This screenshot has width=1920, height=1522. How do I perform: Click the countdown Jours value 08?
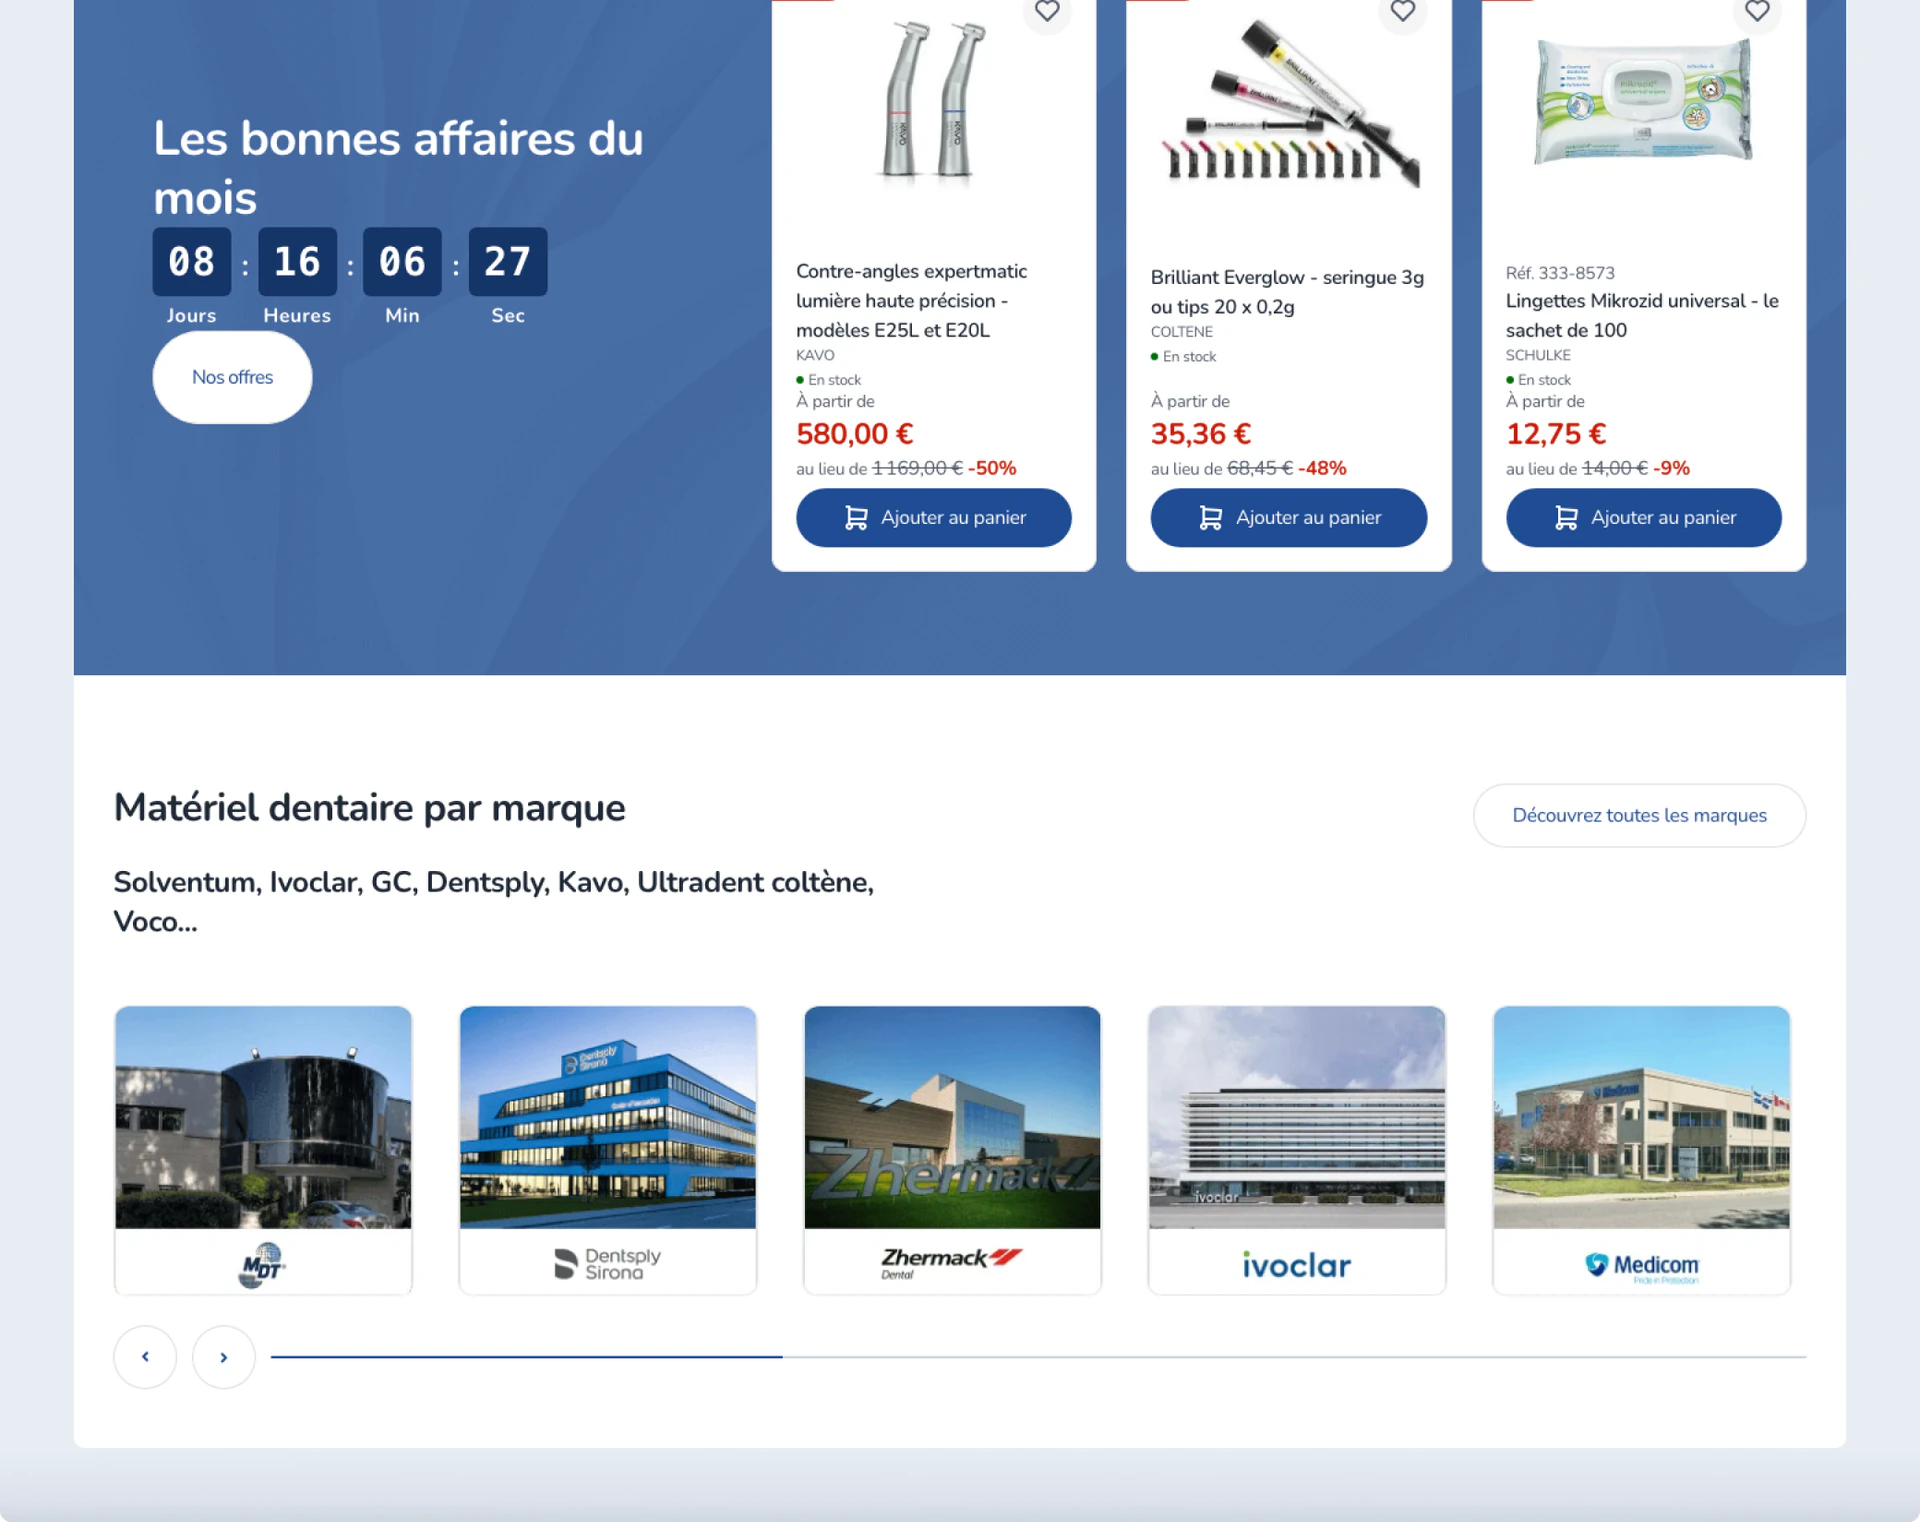(x=191, y=262)
